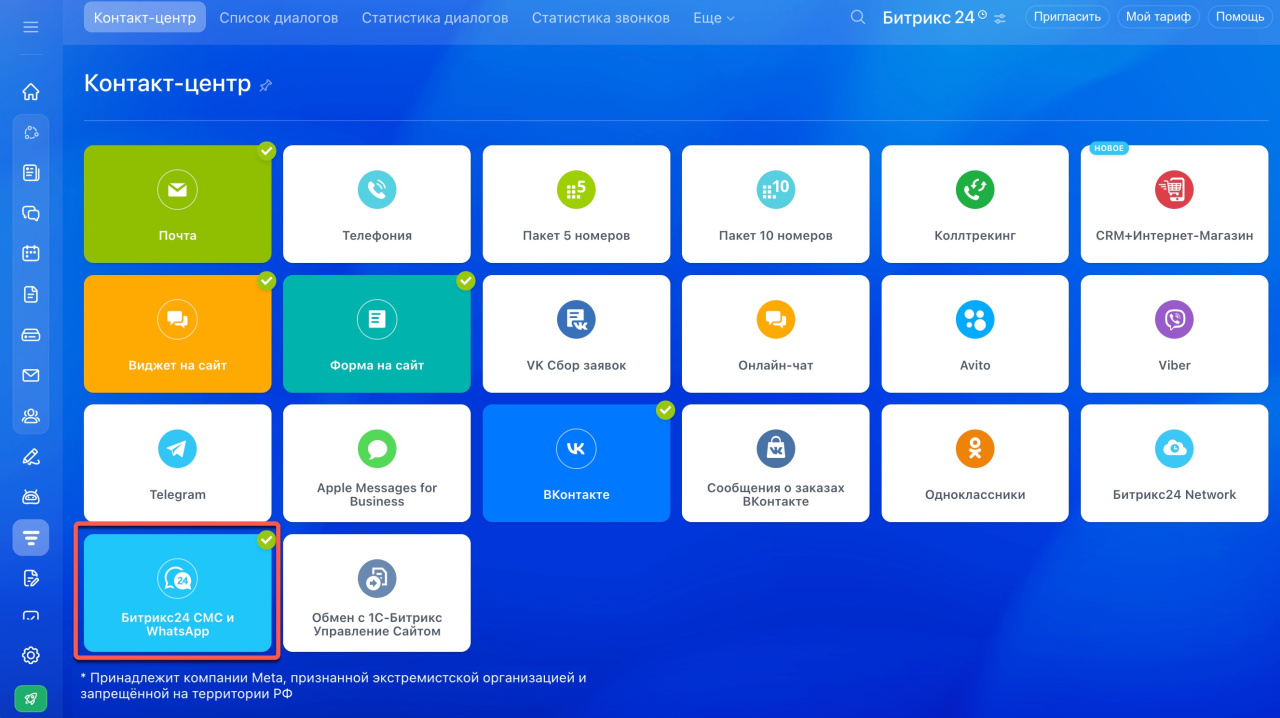Click the Avito icon
Viewport: 1280px width, 718px height.
click(975, 319)
